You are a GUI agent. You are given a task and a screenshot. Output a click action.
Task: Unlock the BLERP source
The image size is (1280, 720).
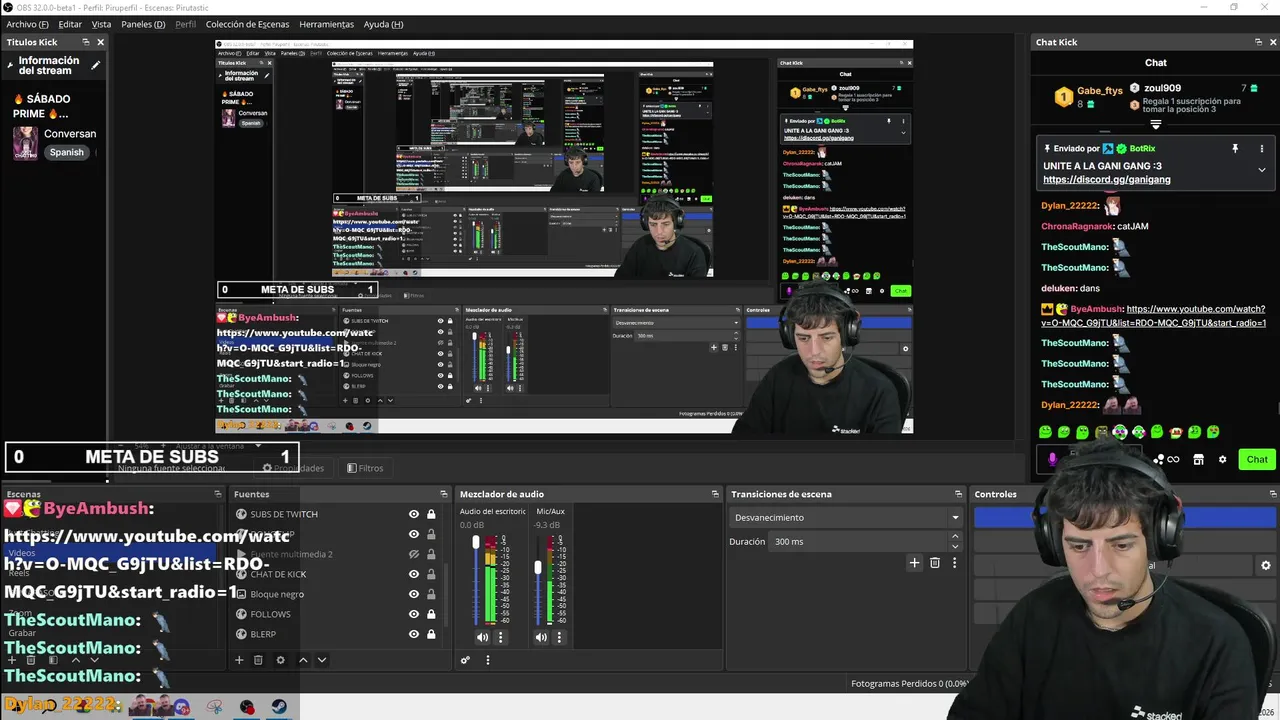[431, 634]
